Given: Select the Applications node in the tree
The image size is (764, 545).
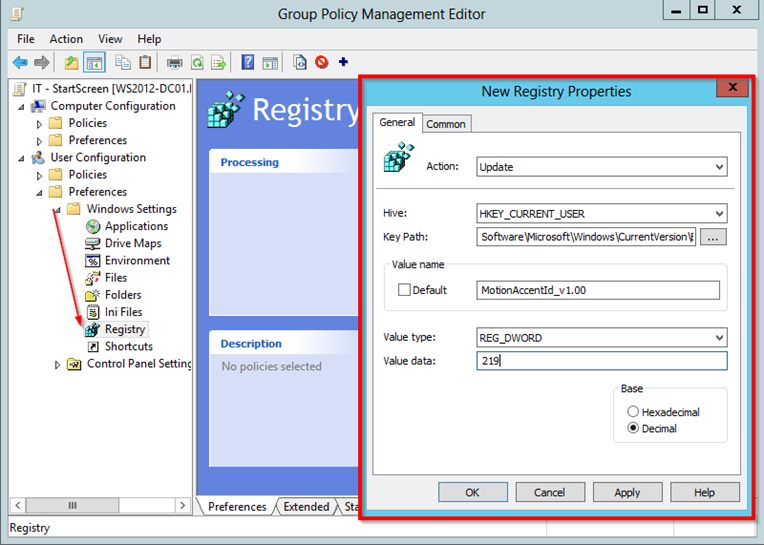Looking at the screenshot, I should click(136, 226).
